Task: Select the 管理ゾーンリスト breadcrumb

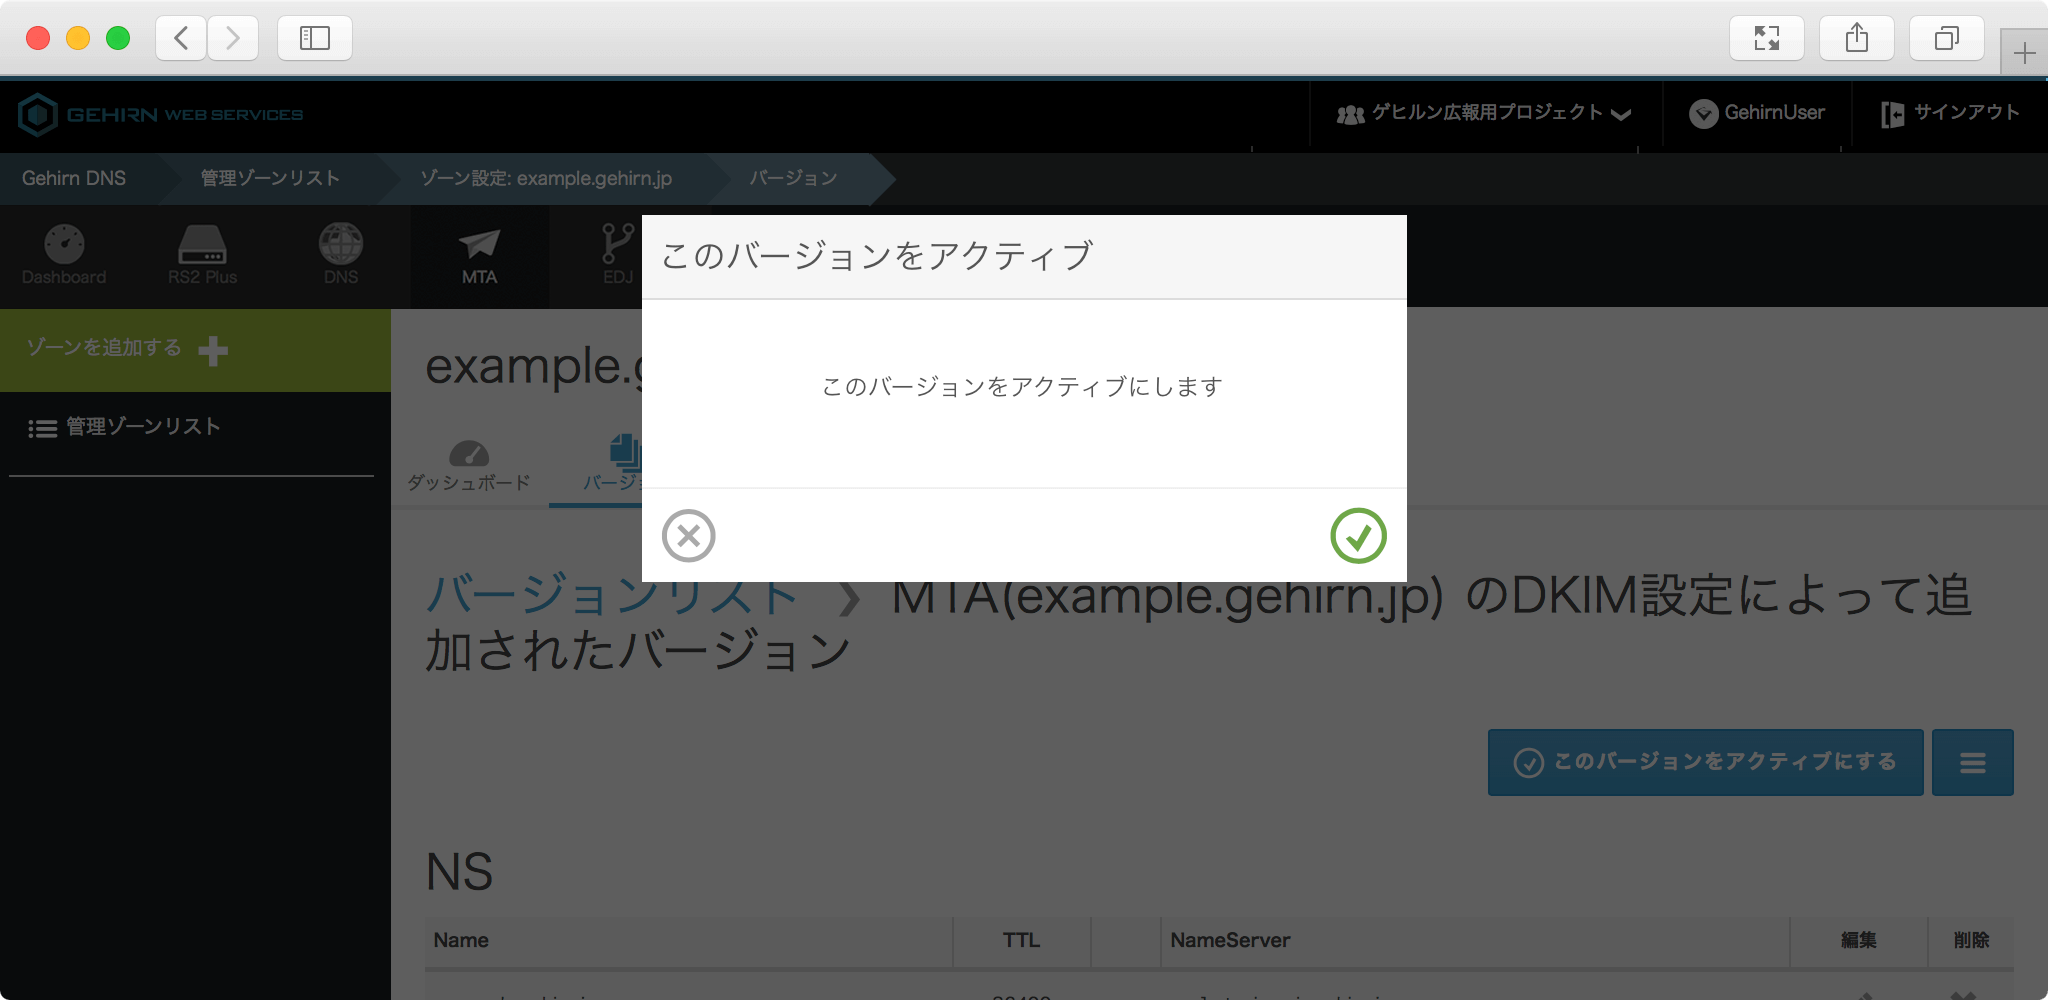Action: [270, 178]
